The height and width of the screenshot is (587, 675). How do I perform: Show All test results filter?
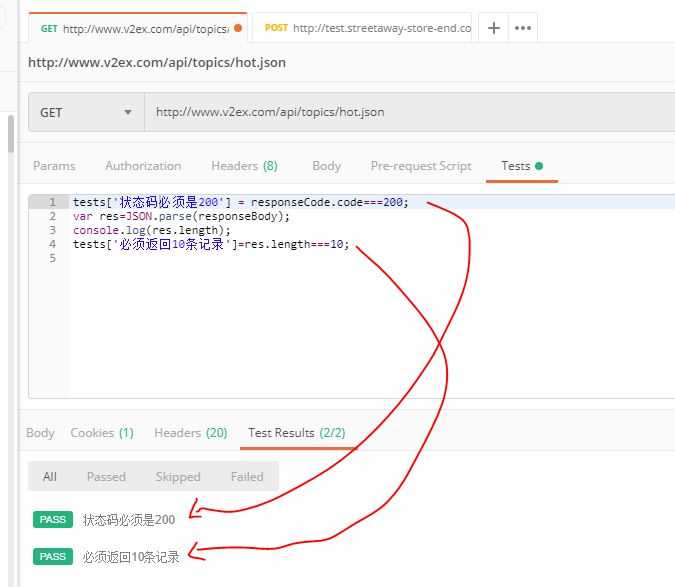(50, 477)
